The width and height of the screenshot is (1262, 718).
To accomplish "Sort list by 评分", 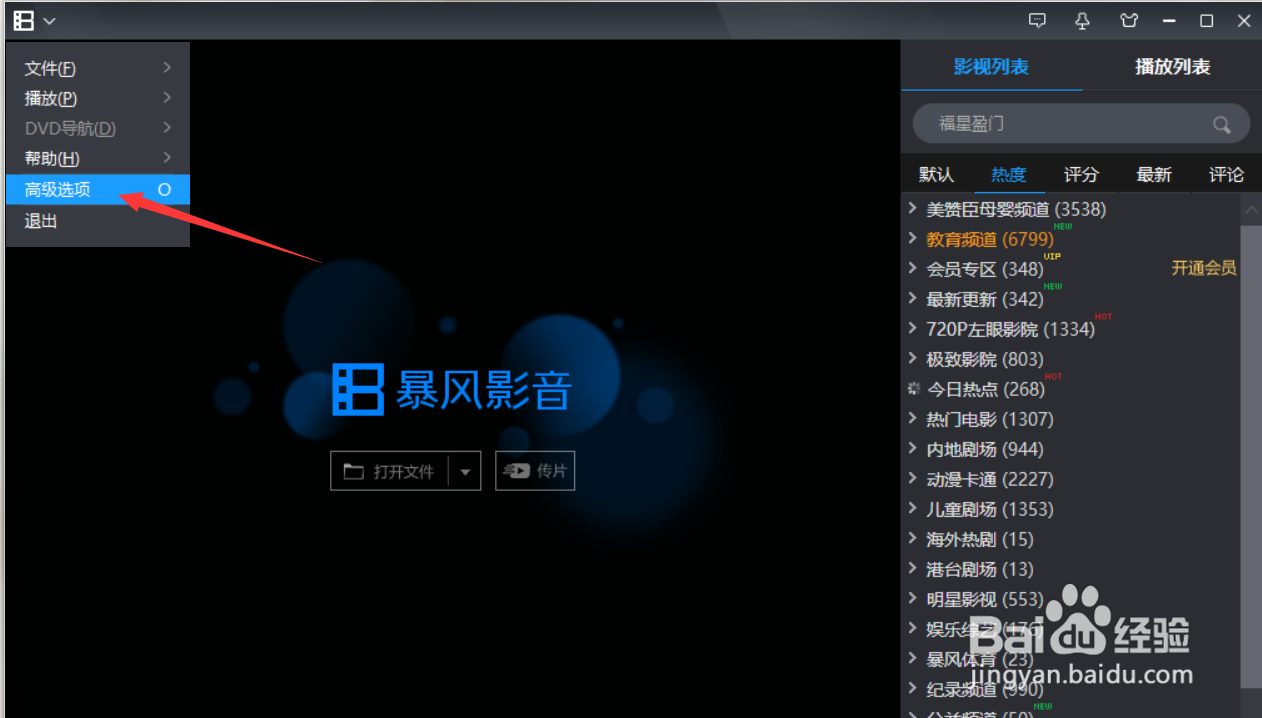I will 1081,174.
